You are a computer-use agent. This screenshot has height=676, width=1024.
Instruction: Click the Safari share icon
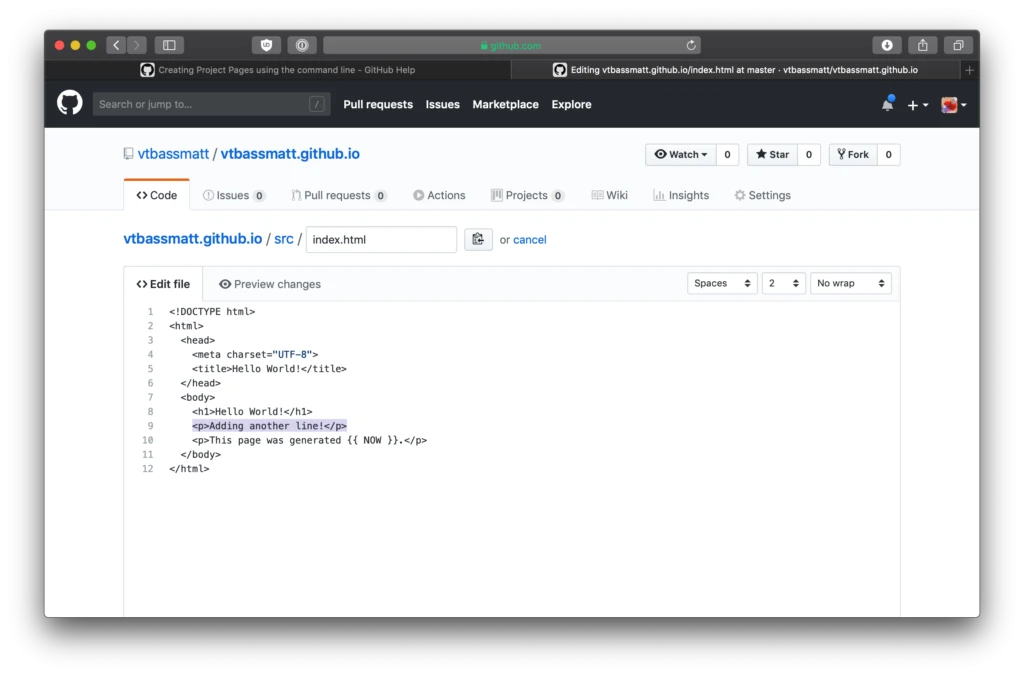922,45
